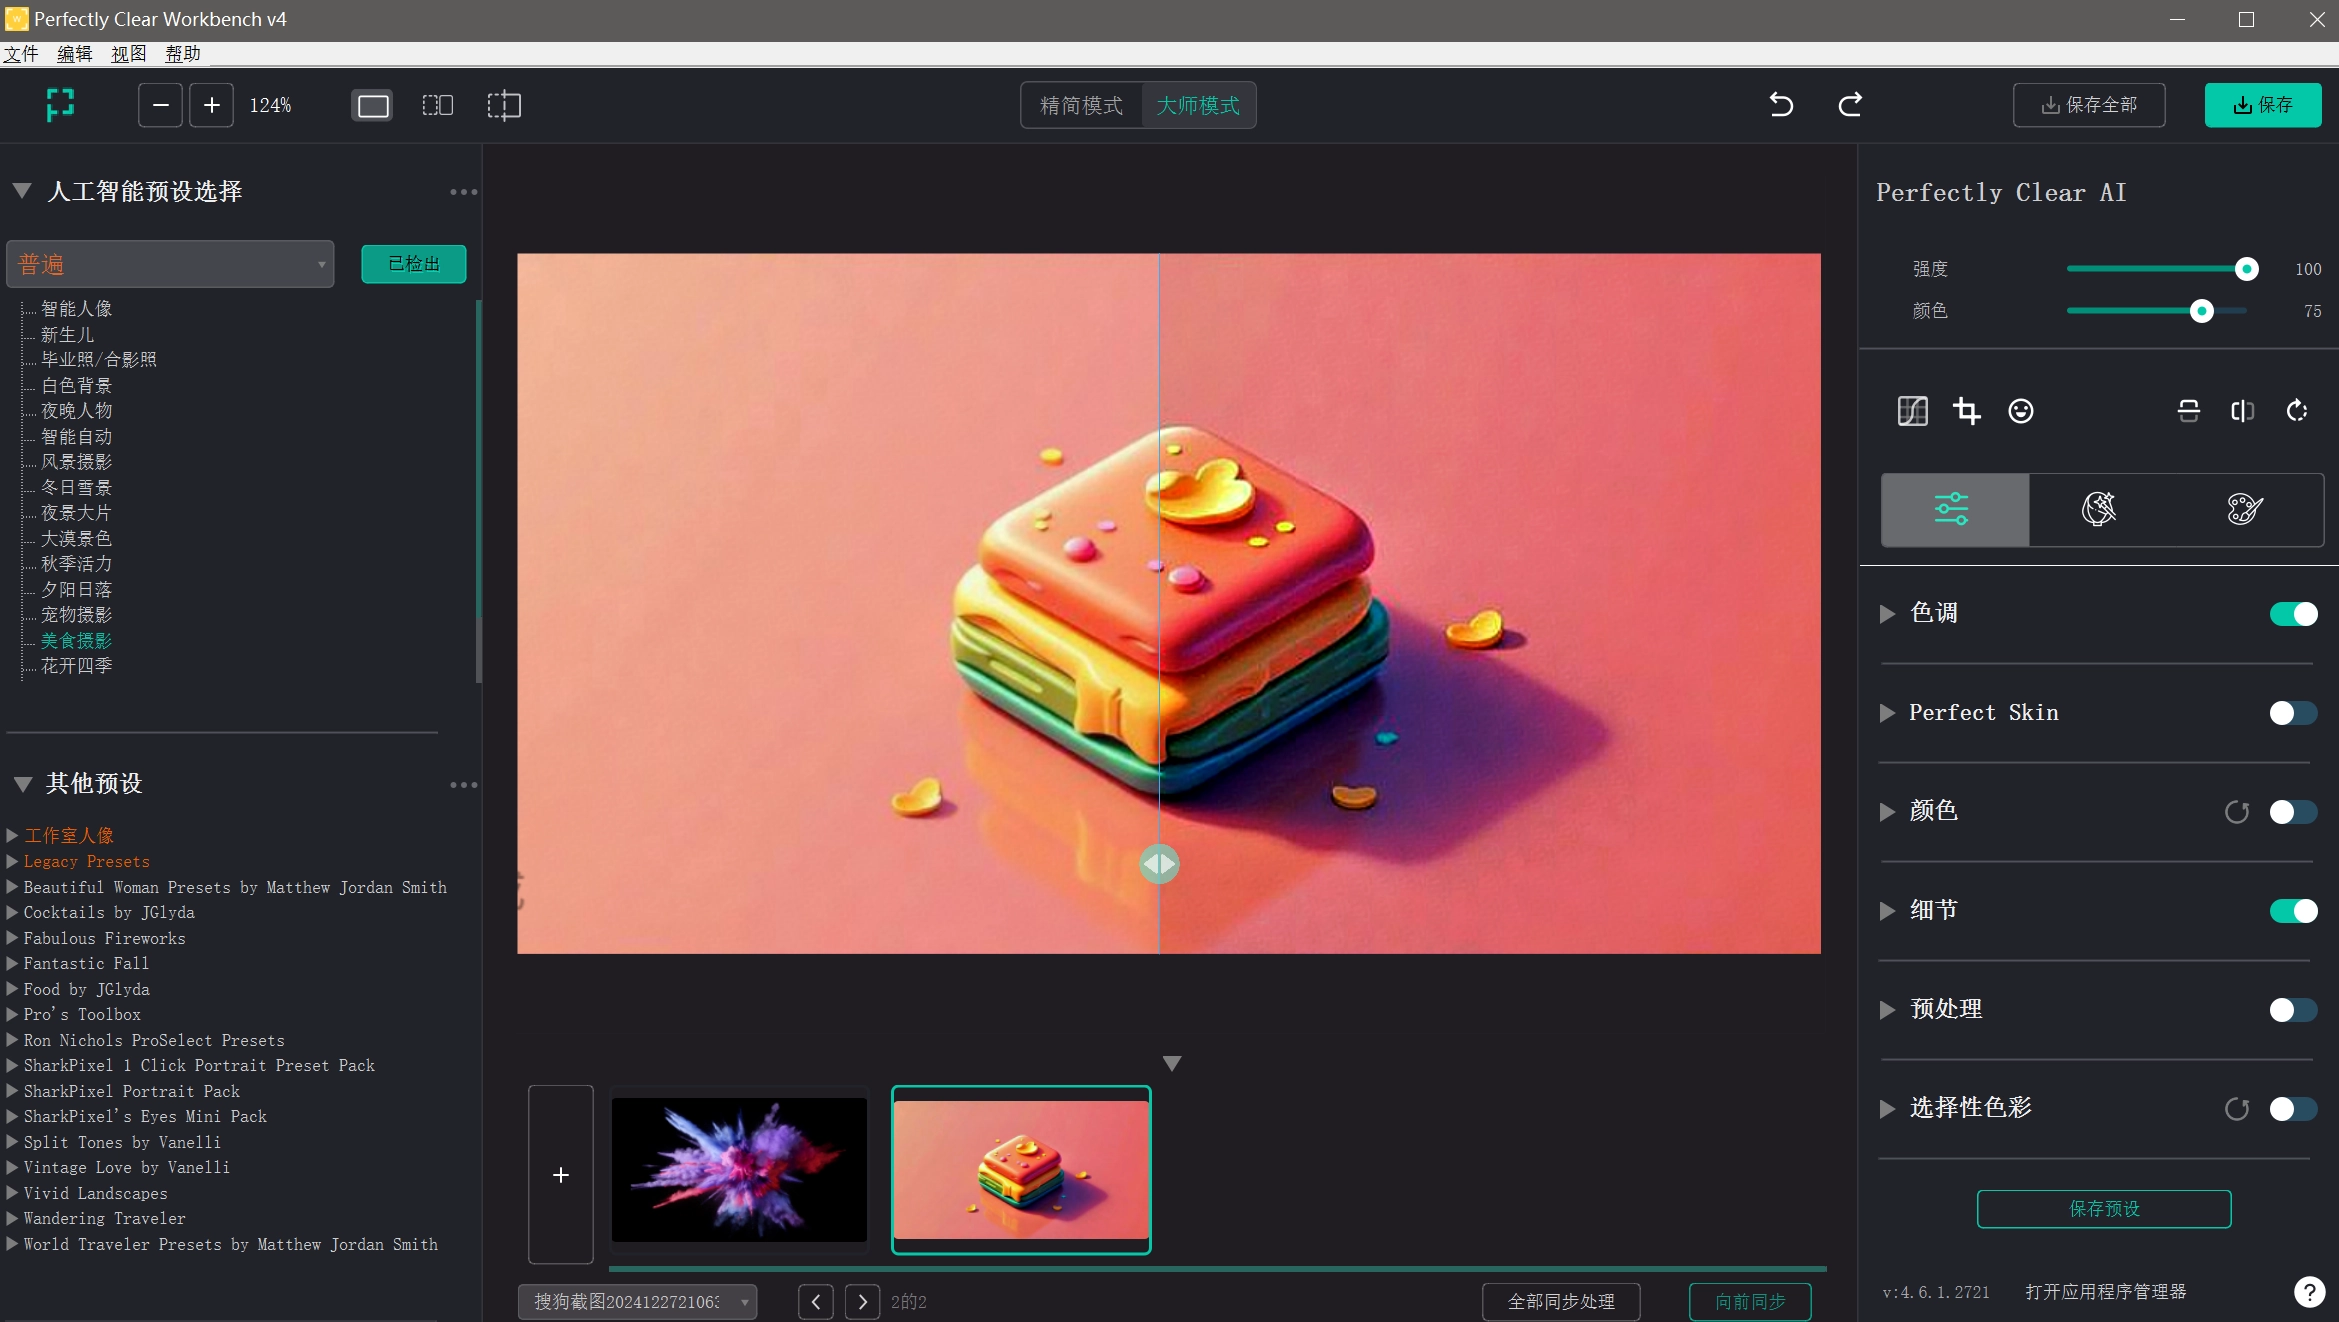Image resolution: width=2339 pixels, height=1322 pixels.
Task: Switch to side-by-side split view icon
Action: click(437, 105)
